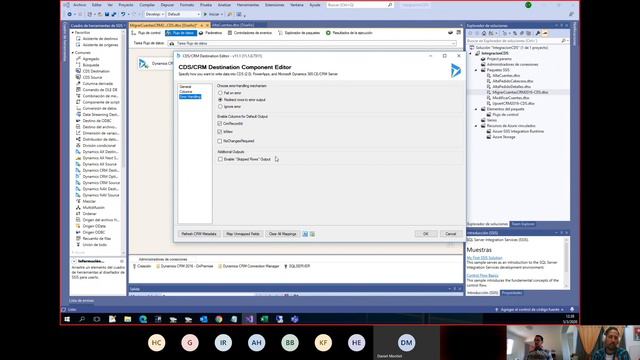Click the SQLSERVER connection manager
This screenshot has height=360, width=640.
297,266
